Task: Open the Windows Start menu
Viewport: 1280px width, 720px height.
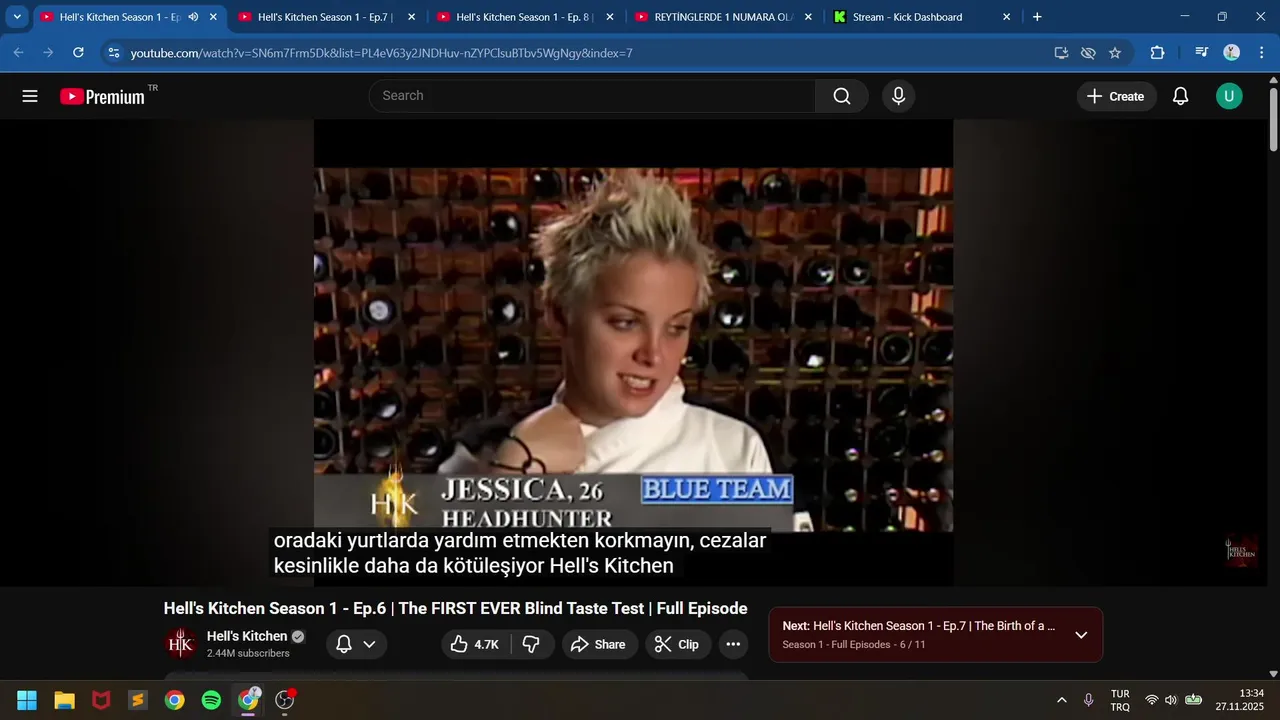Action: point(27,700)
